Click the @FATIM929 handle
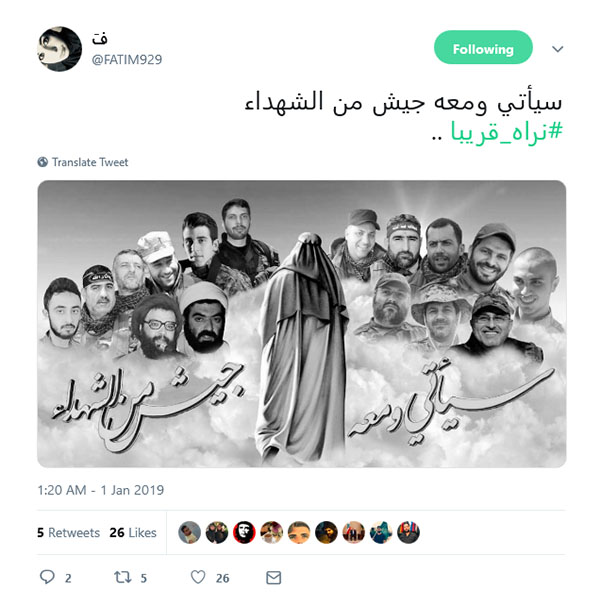The height and width of the screenshot is (607, 600). pyautogui.click(x=127, y=60)
